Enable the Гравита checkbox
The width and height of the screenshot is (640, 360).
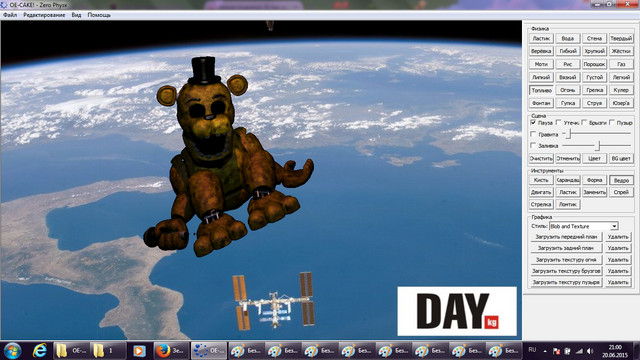tap(533, 134)
